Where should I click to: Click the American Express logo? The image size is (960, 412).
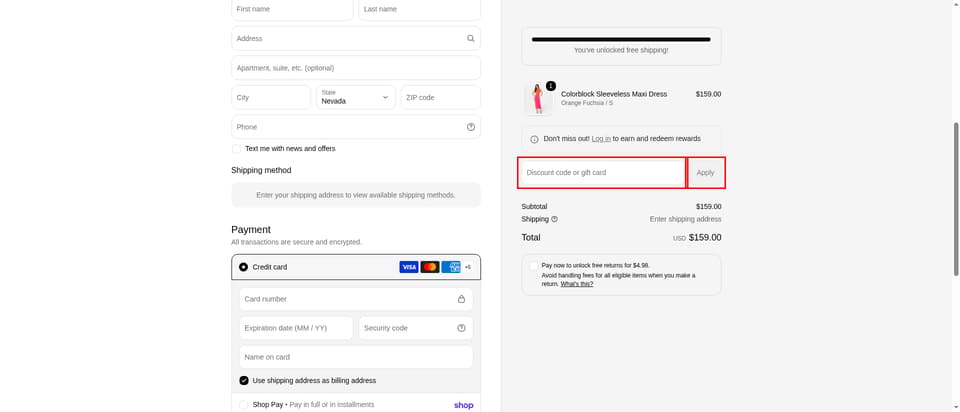pos(451,267)
